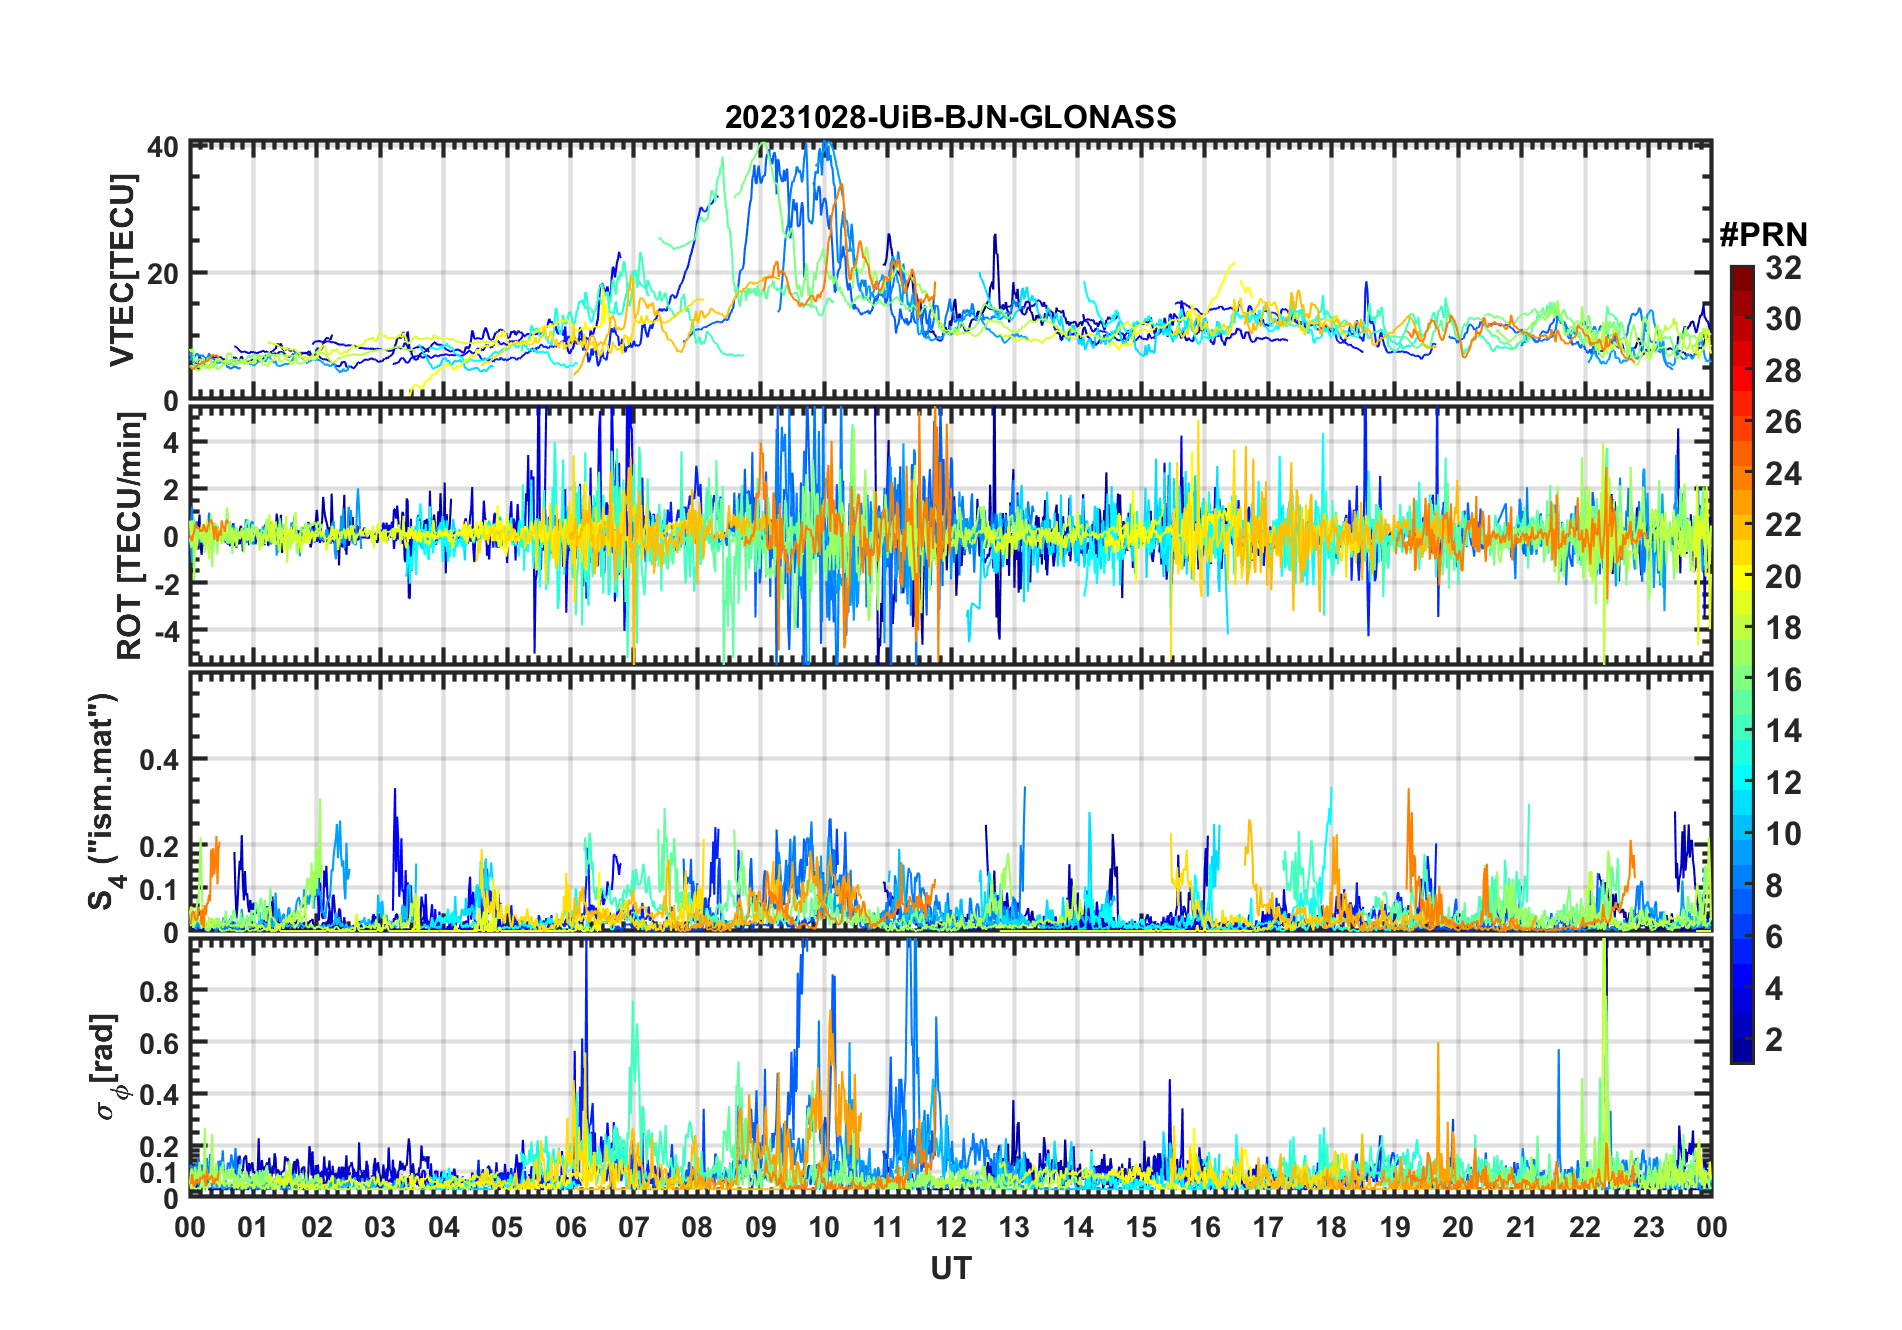Click colorbar tick label 28

[1783, 371]
